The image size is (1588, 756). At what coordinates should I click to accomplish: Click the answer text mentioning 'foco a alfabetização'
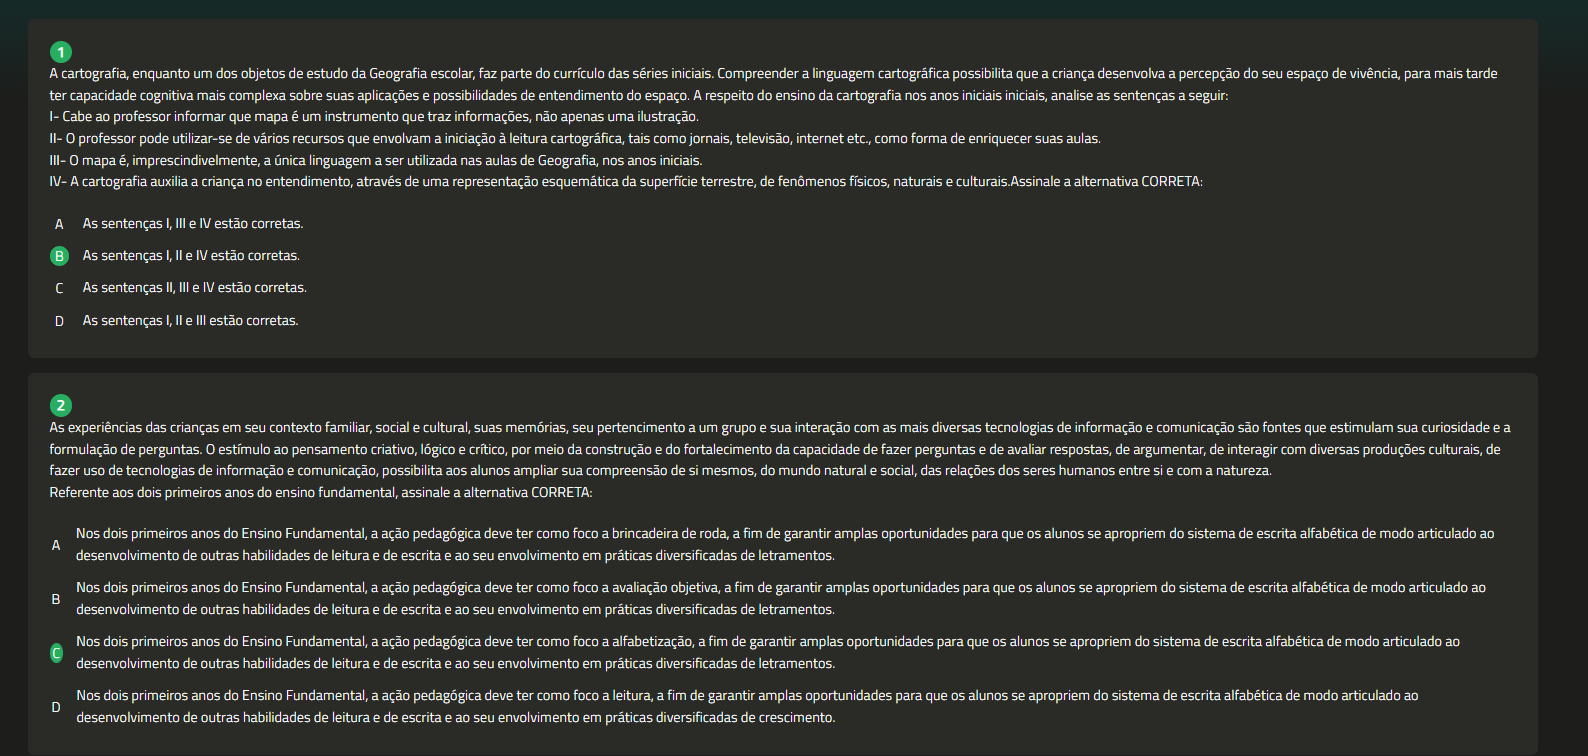[x=768, y=653]
